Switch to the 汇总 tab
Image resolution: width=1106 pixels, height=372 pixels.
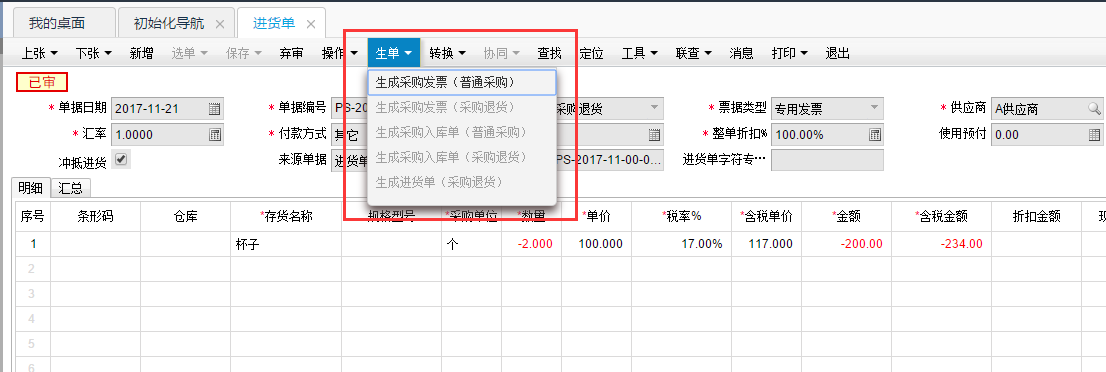(71, 188)
